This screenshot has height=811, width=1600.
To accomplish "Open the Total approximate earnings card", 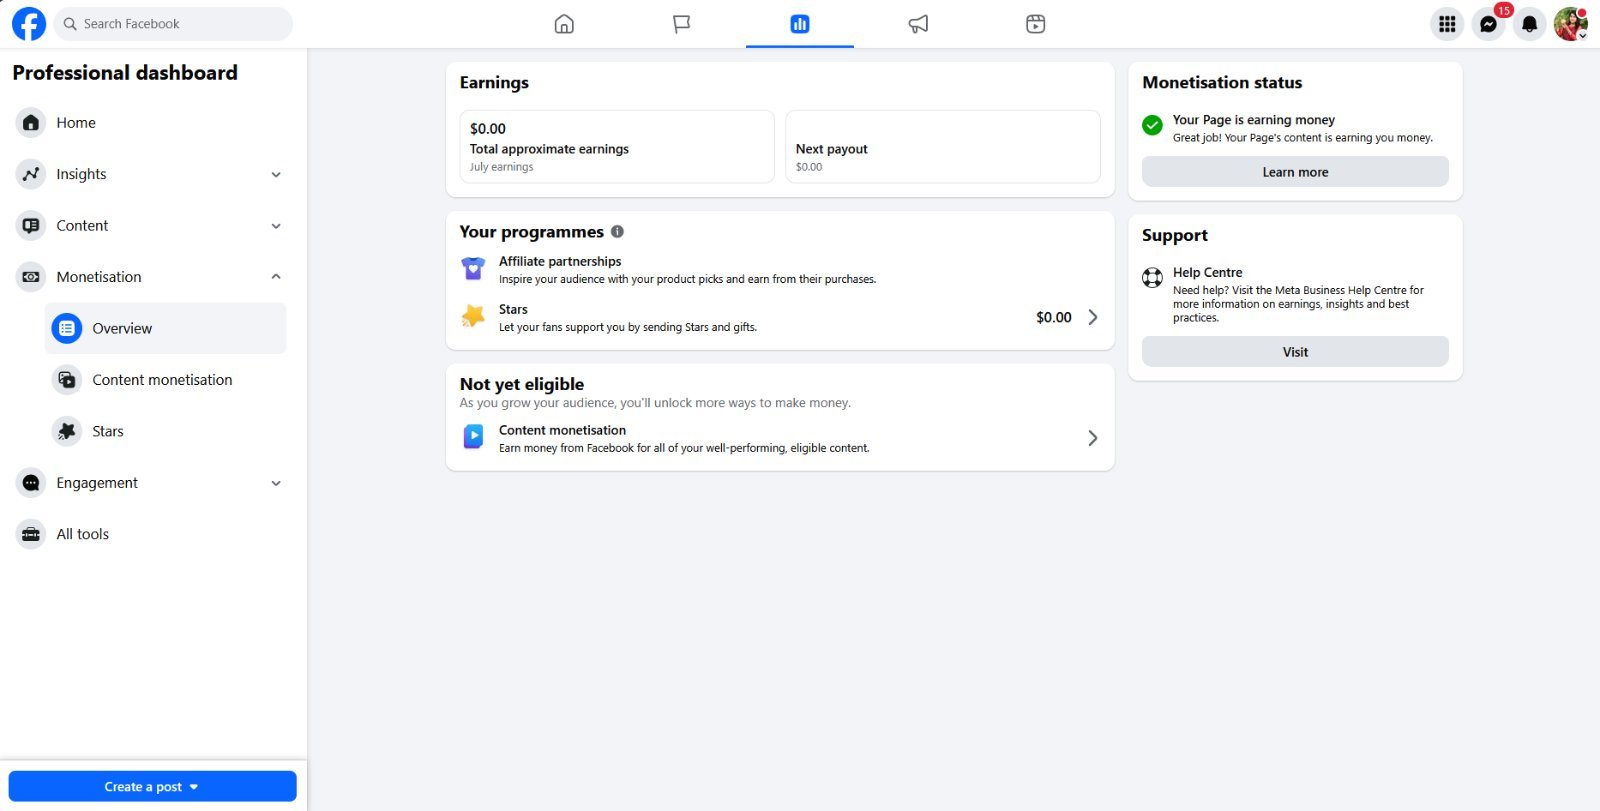I will 617,147.
